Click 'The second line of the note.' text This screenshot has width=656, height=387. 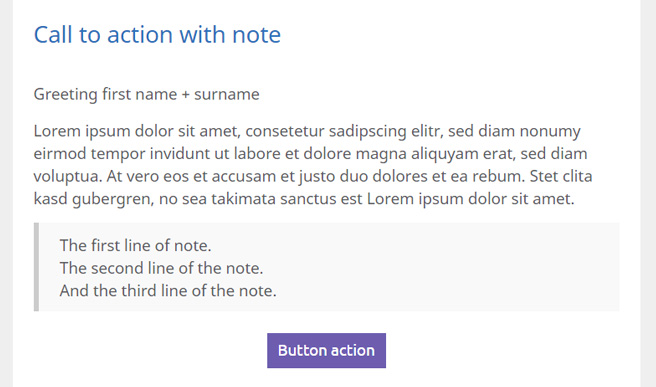point(161,268)
